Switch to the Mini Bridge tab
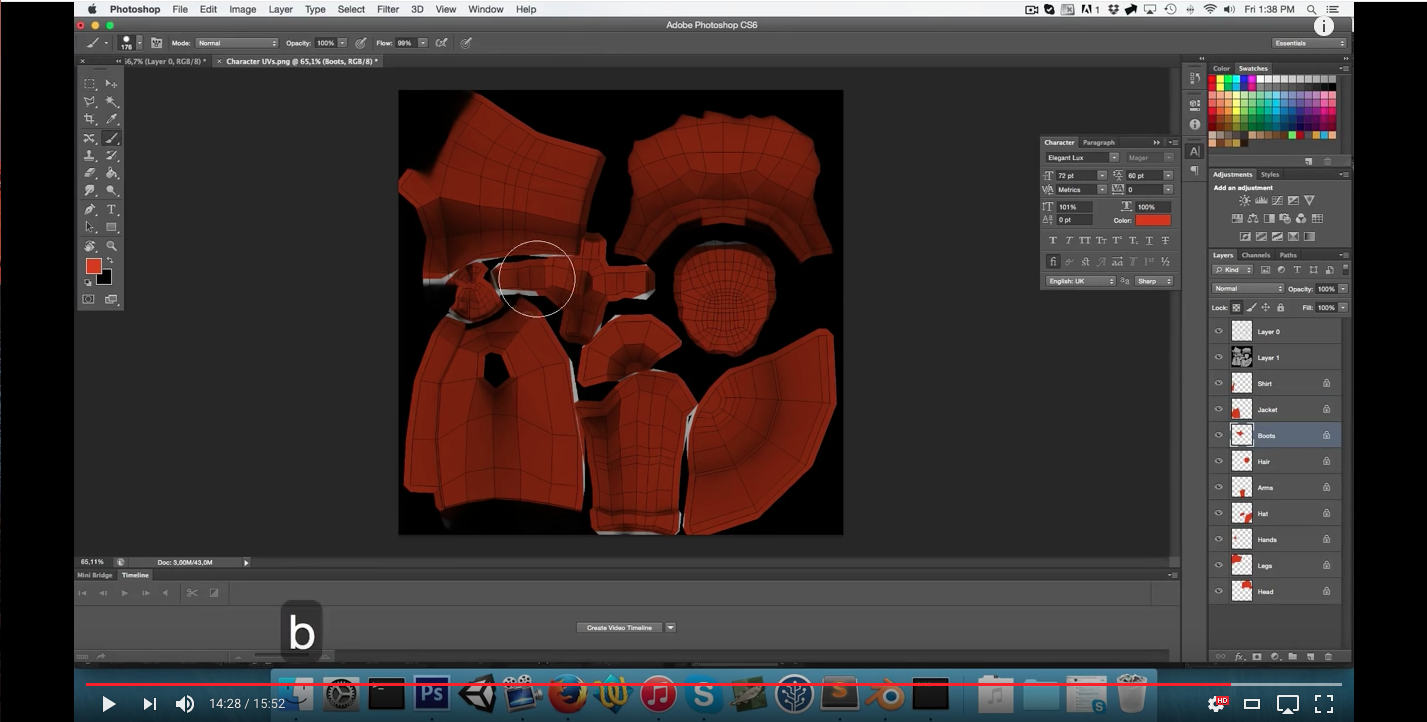Viewport: 1427px width, 722px height. point(96,575)
